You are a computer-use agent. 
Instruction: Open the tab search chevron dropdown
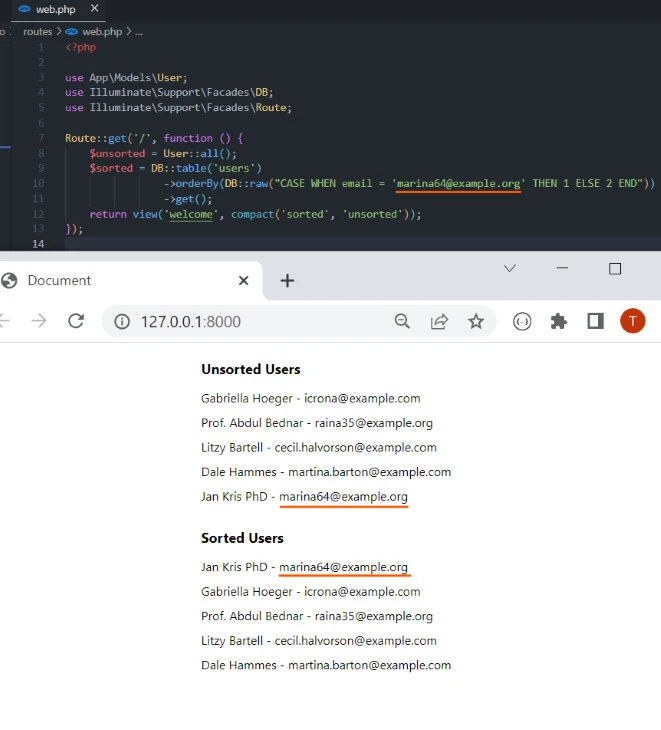(x=510, y=268)
